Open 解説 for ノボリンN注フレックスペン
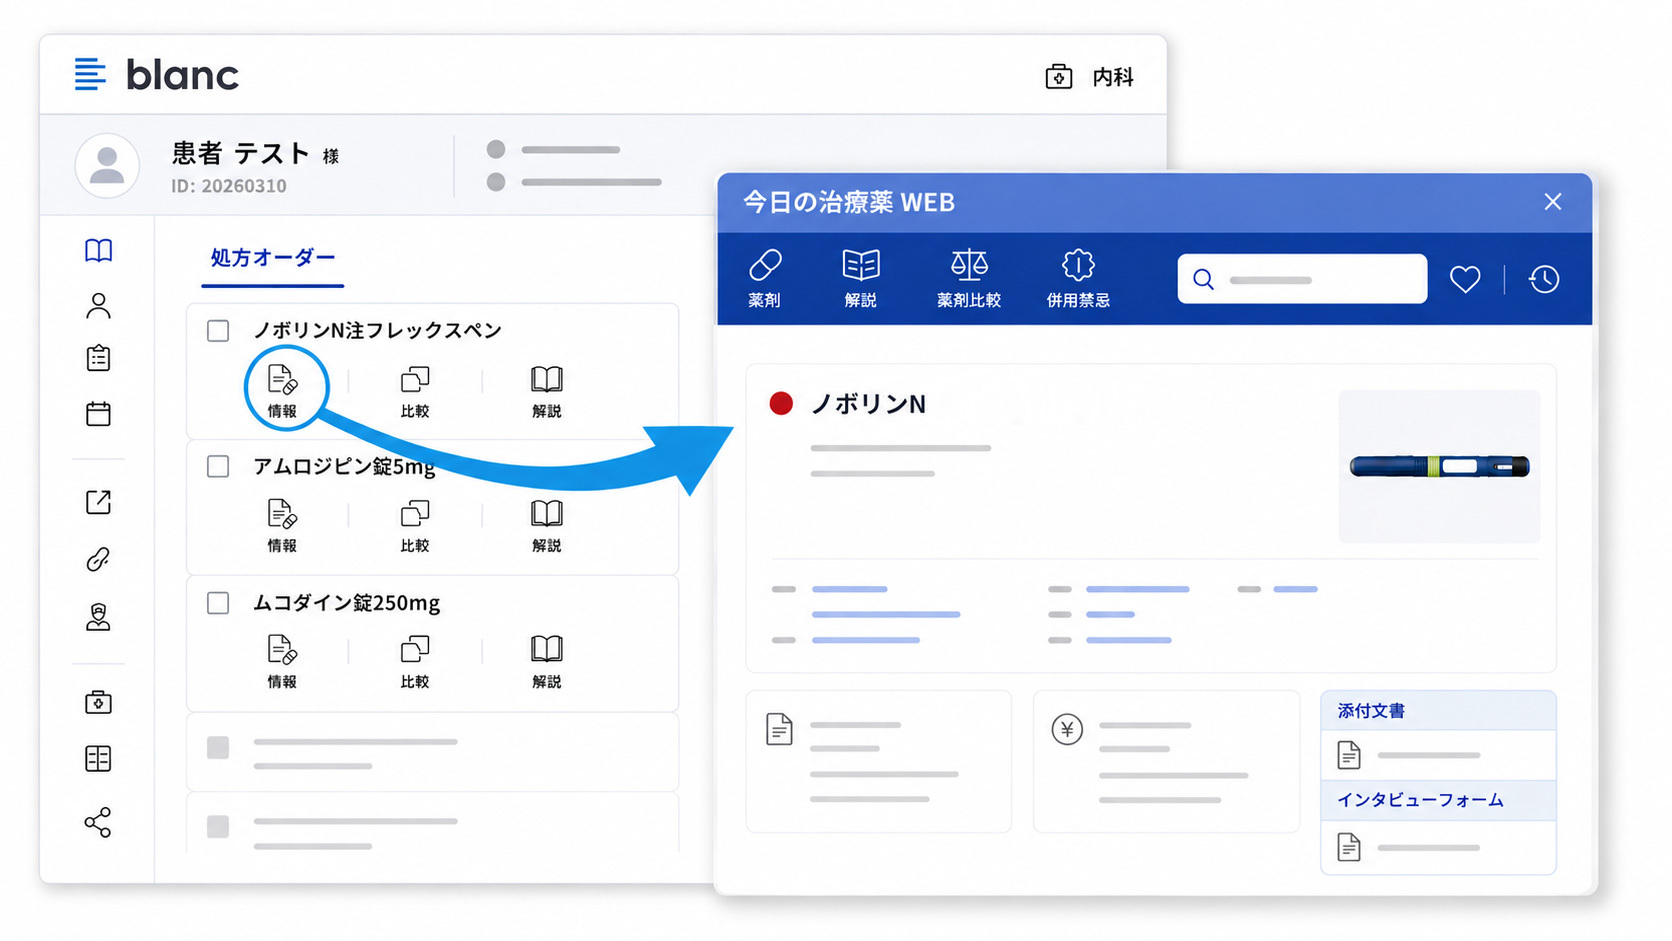This screenshot has height=941, width=1672. click(x=546, y=392)
